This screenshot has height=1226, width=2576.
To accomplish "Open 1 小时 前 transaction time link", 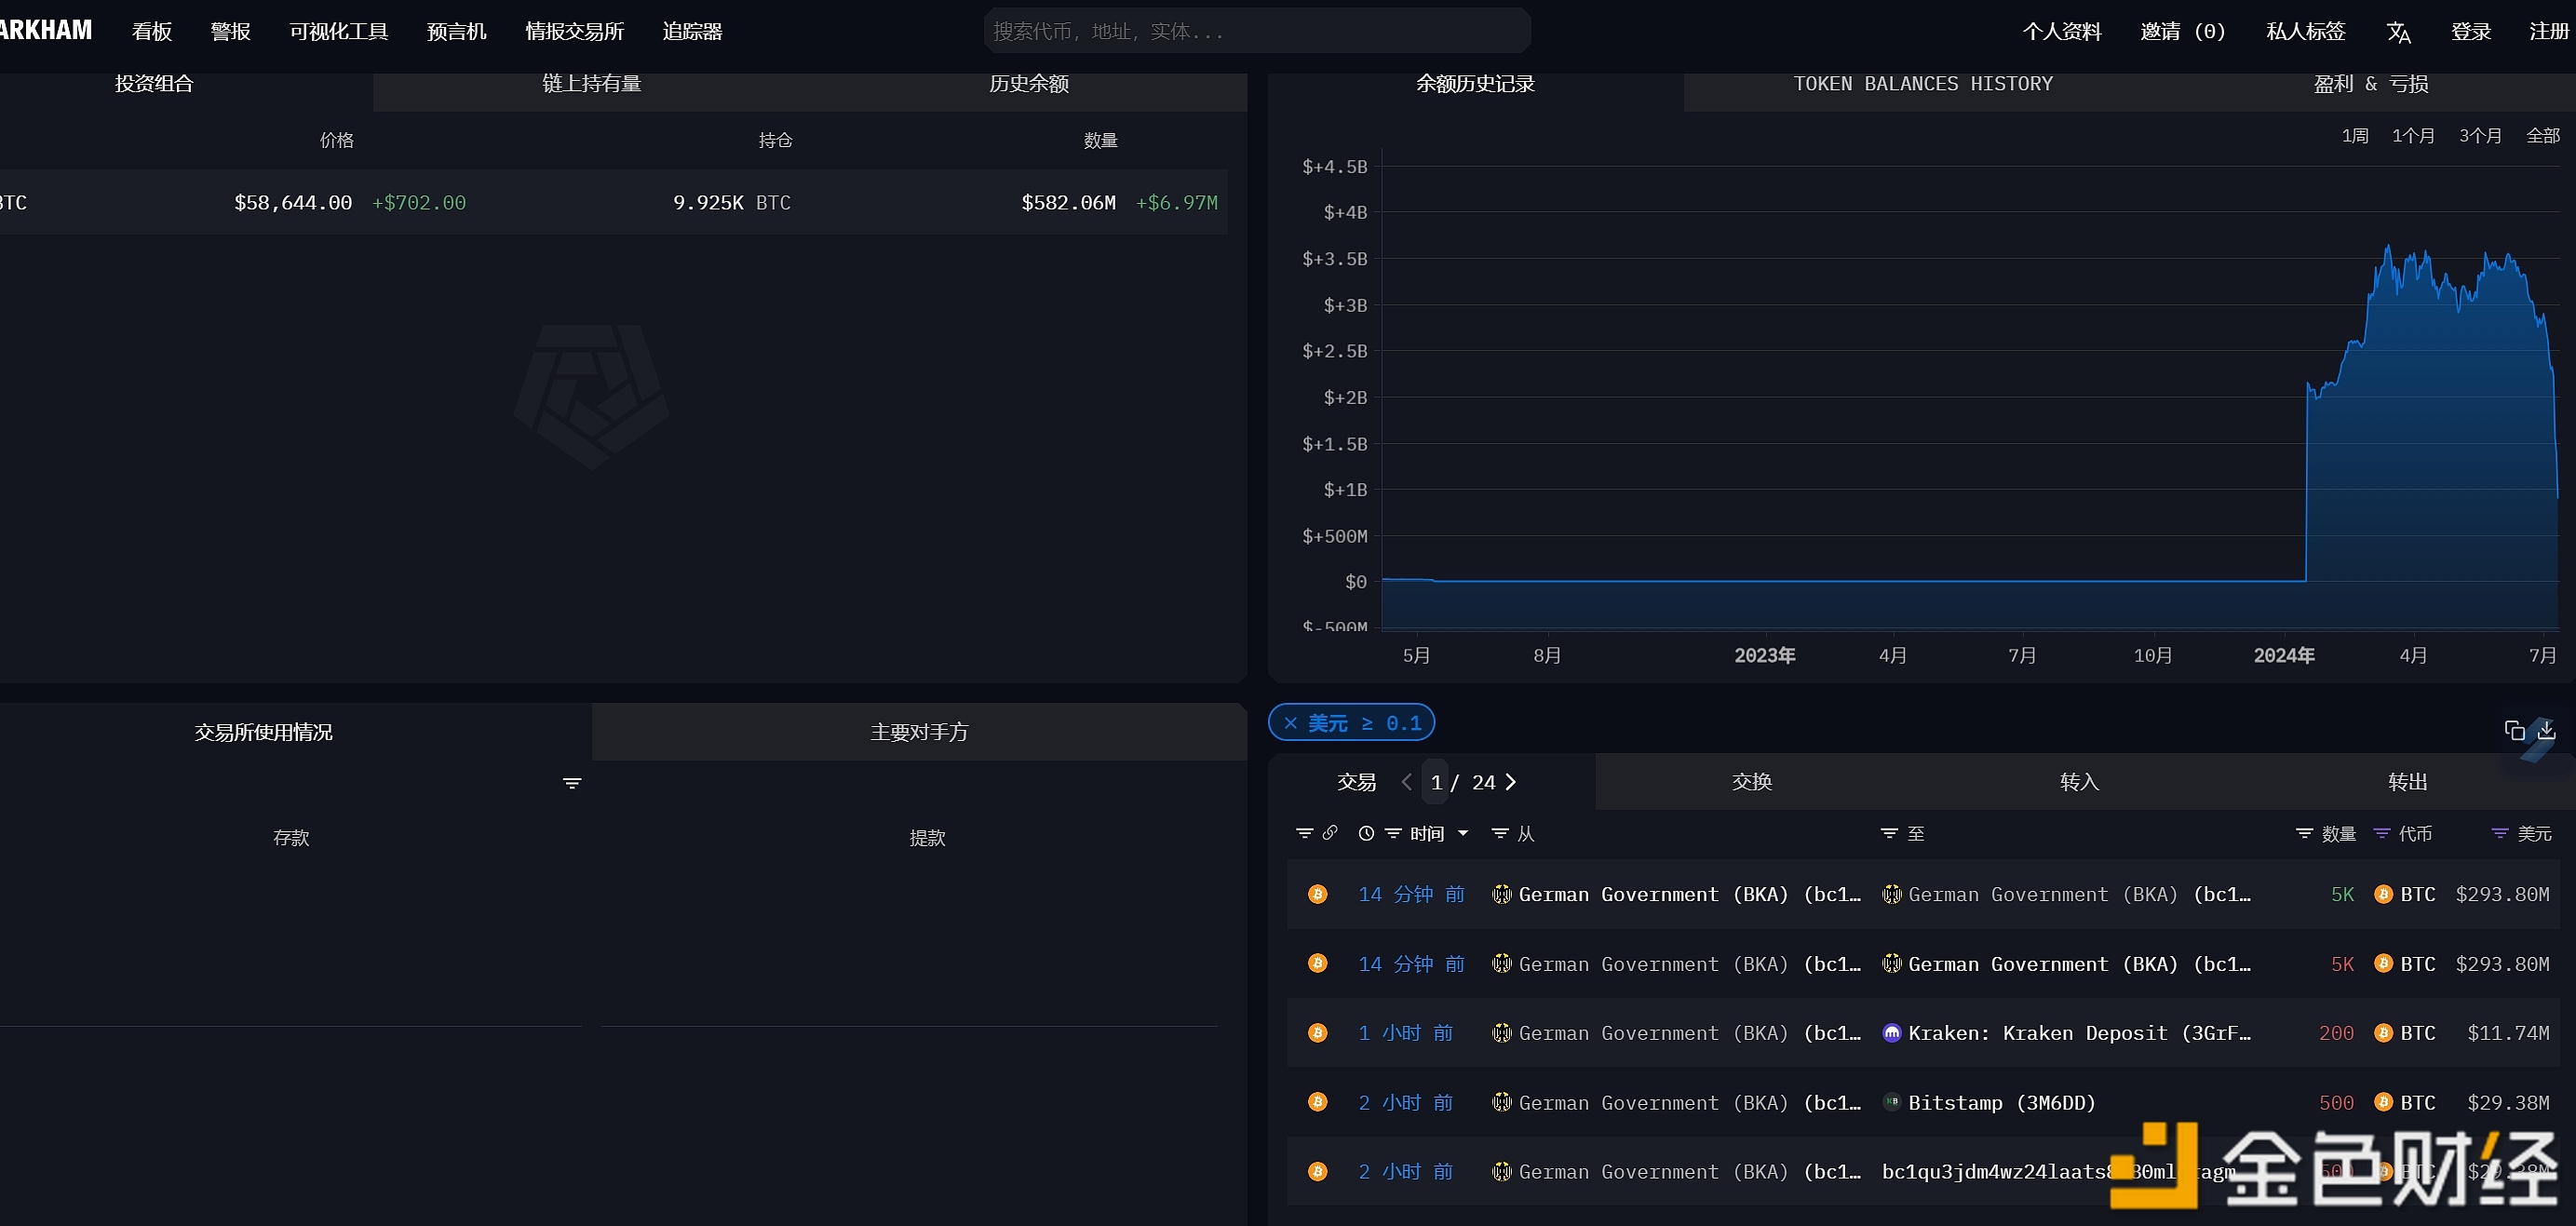I will pos(1405,1033).
